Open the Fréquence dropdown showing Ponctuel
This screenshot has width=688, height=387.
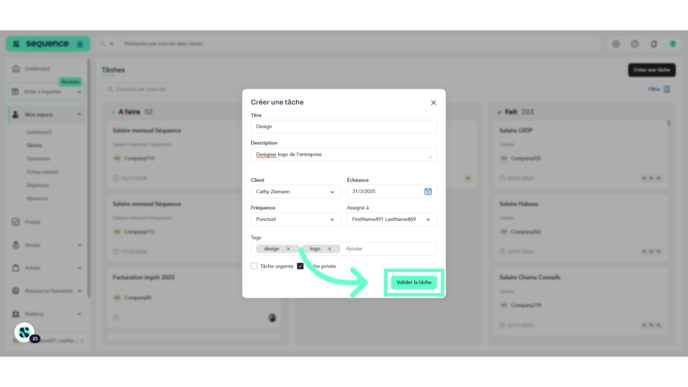point(295,219)
